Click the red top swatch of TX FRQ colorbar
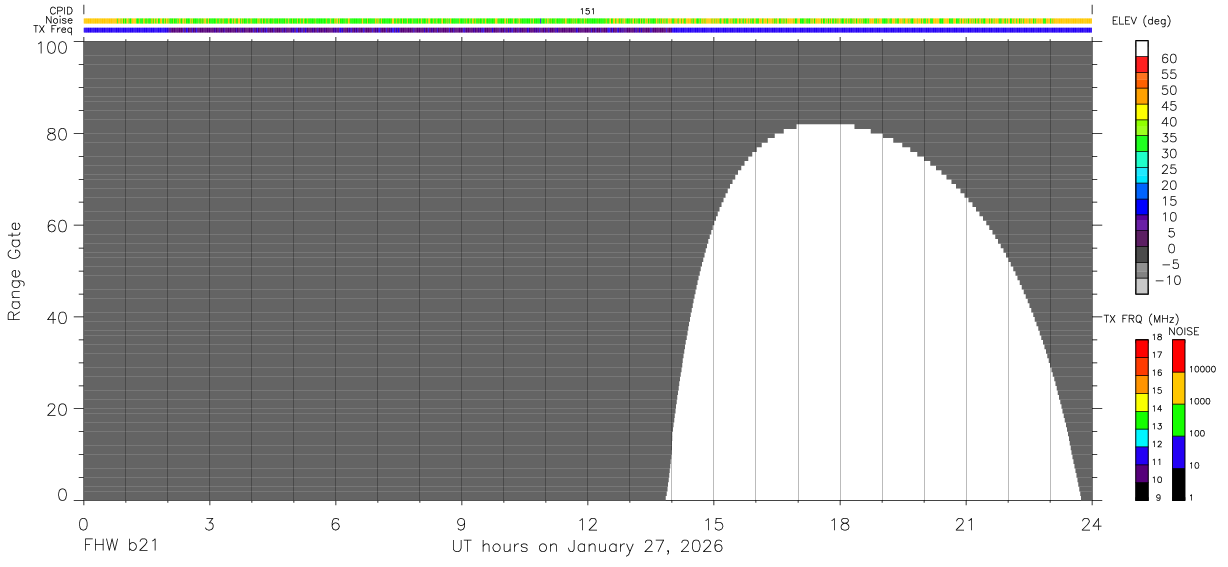This screenshot has width=1228, height=567. coord(1141,349)
